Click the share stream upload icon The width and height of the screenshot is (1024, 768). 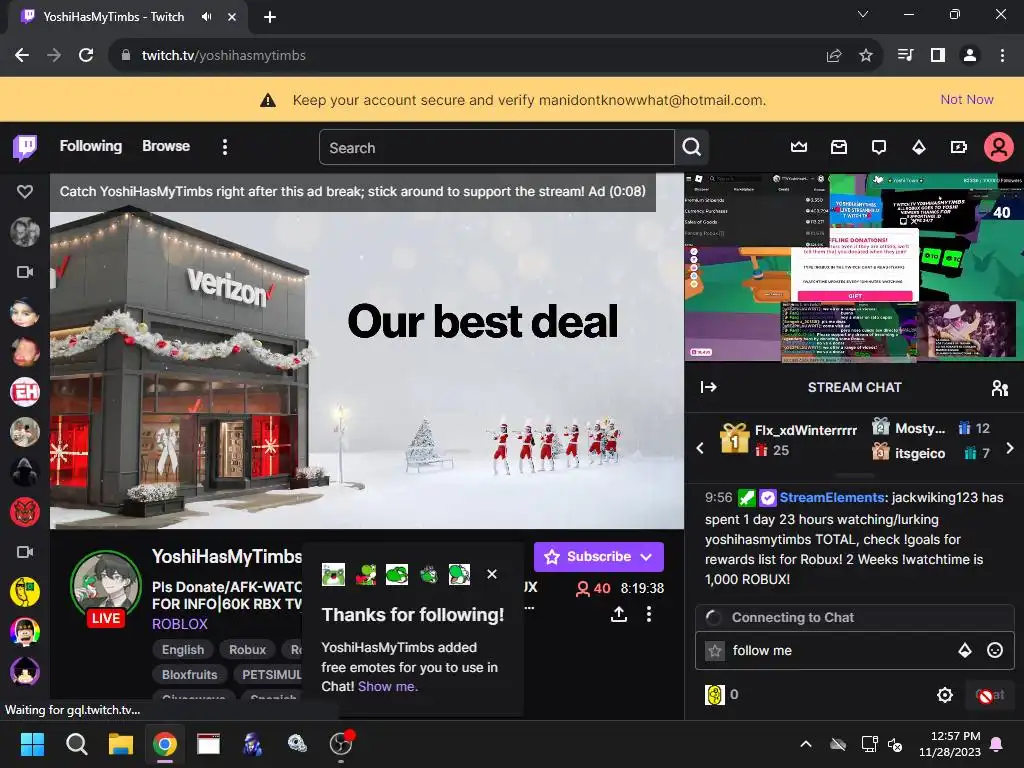coord(618,614)
